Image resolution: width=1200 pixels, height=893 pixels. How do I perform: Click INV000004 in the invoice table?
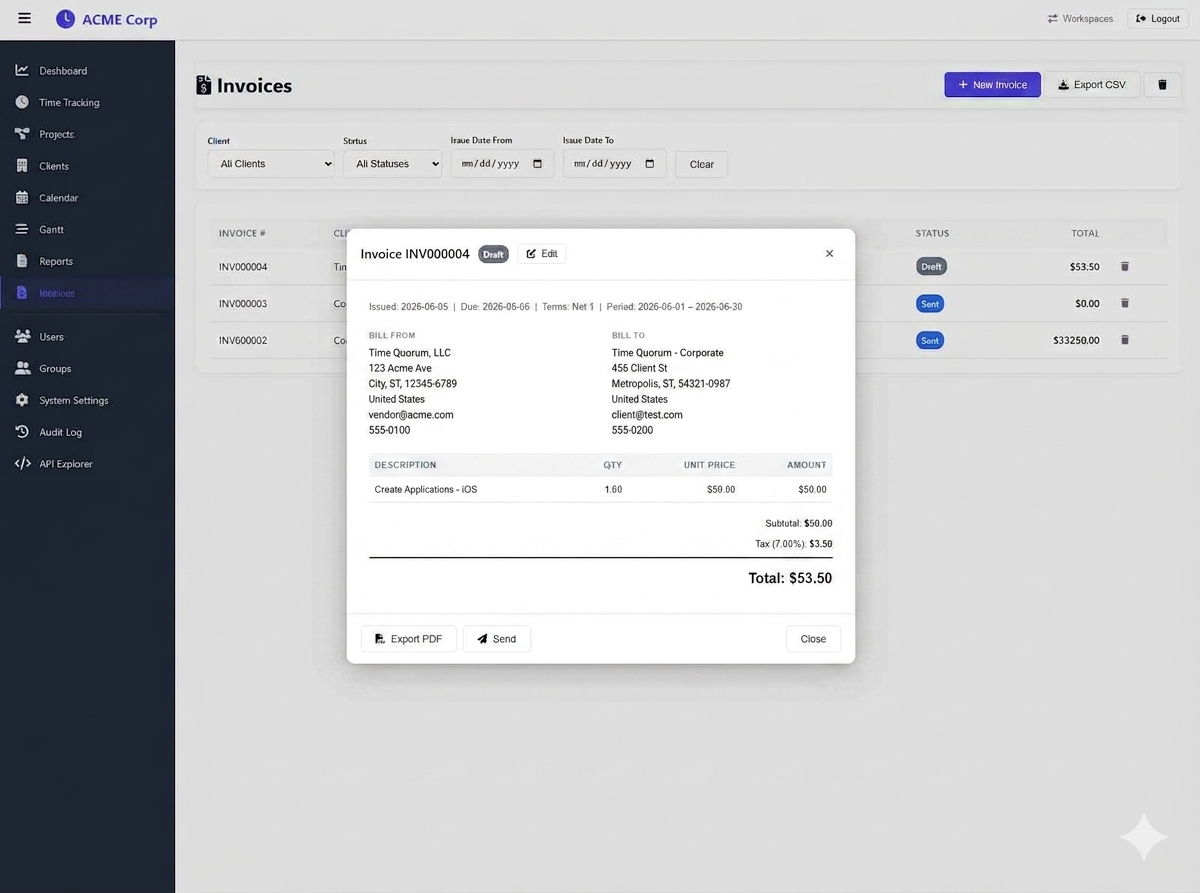243,267
